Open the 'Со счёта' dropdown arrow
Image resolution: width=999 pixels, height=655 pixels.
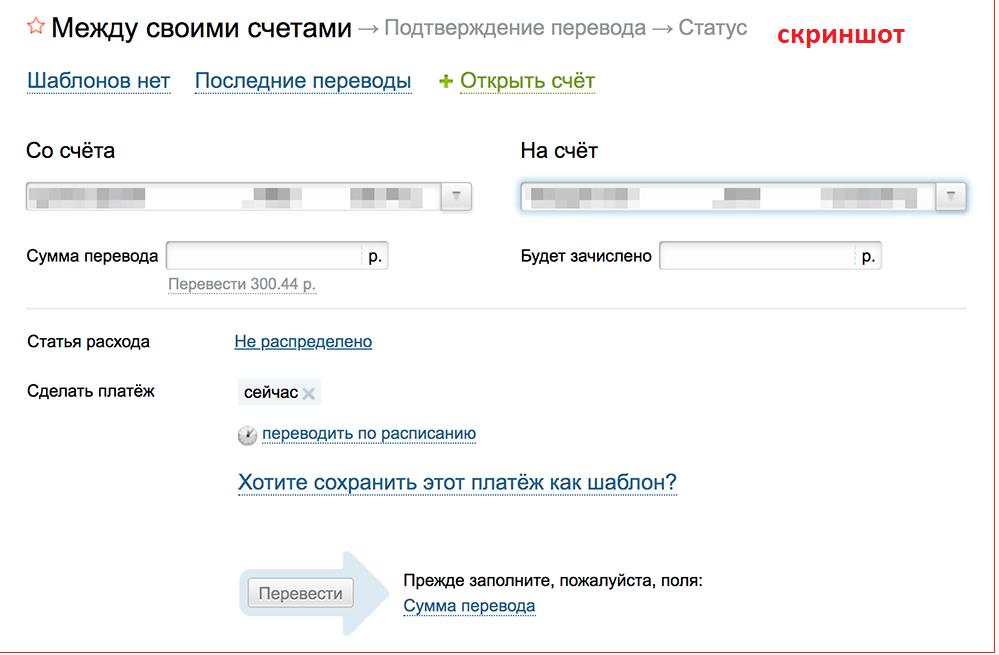pyautogui.click(x=456, y=196)
